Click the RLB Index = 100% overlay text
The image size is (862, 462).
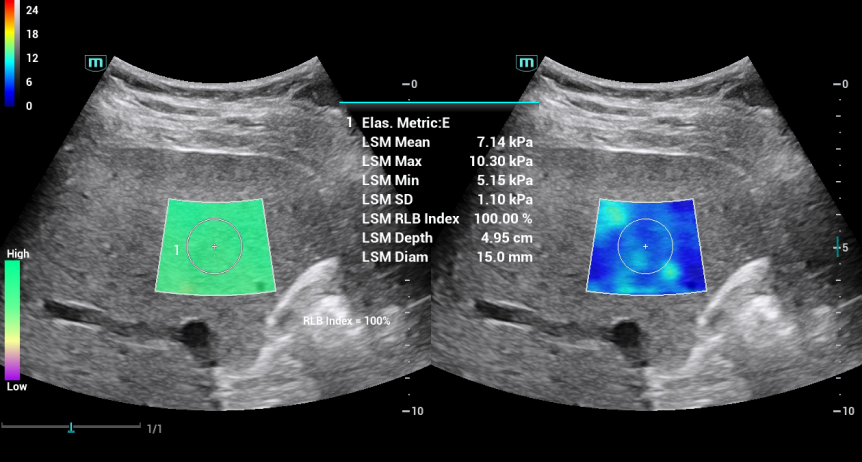pyautogui.click(x=346, y=321)
